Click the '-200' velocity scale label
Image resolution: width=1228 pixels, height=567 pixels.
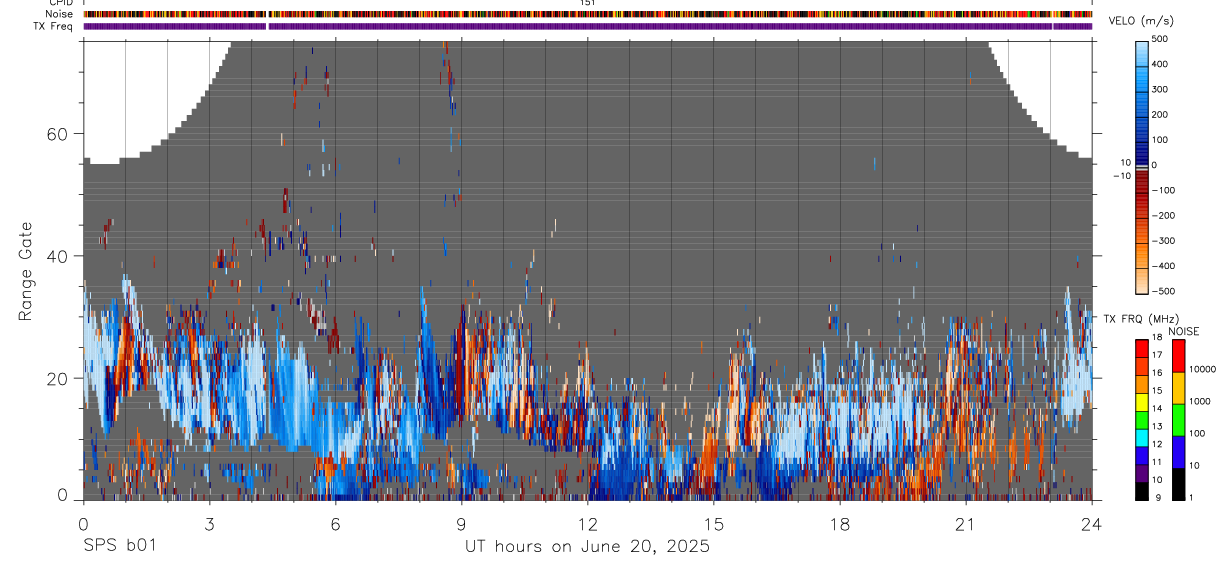[x=1162, y=216]
